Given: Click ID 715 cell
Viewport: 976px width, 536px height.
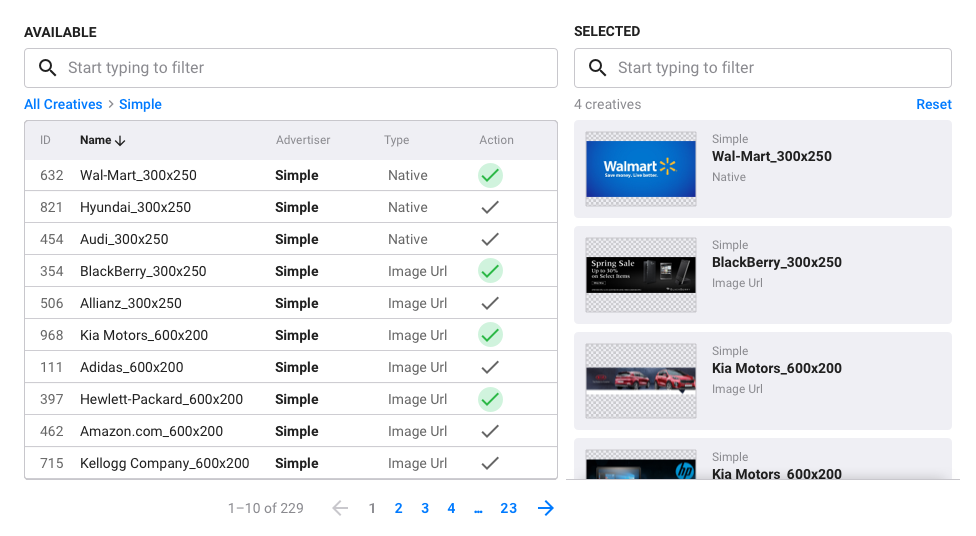Looking at the screenshot, I should pyautogui.click(x=52, y=463).
